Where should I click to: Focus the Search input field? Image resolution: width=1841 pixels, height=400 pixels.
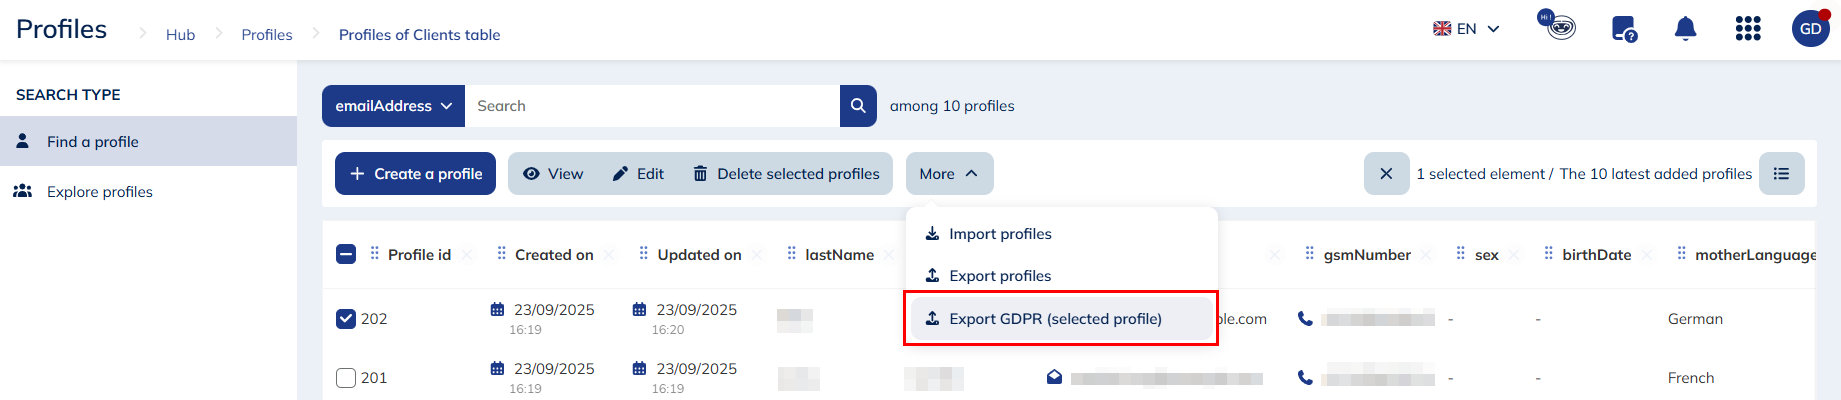click(652, 106)
